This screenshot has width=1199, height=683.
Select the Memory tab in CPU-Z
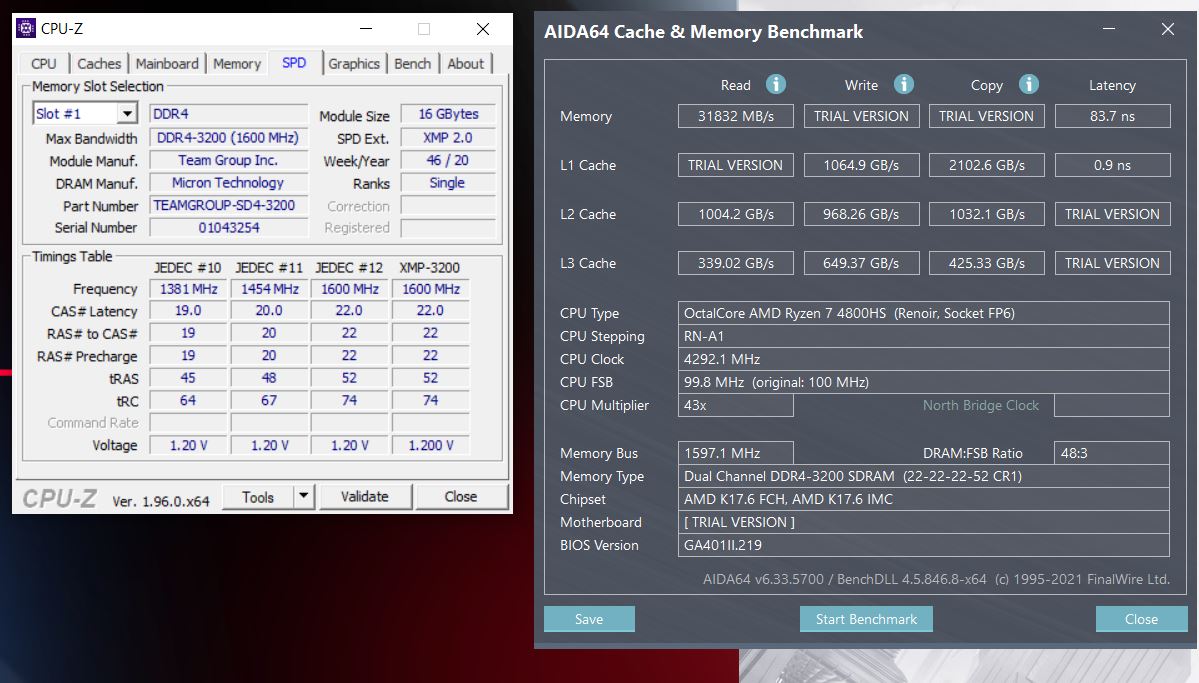(x=236, y=63)
